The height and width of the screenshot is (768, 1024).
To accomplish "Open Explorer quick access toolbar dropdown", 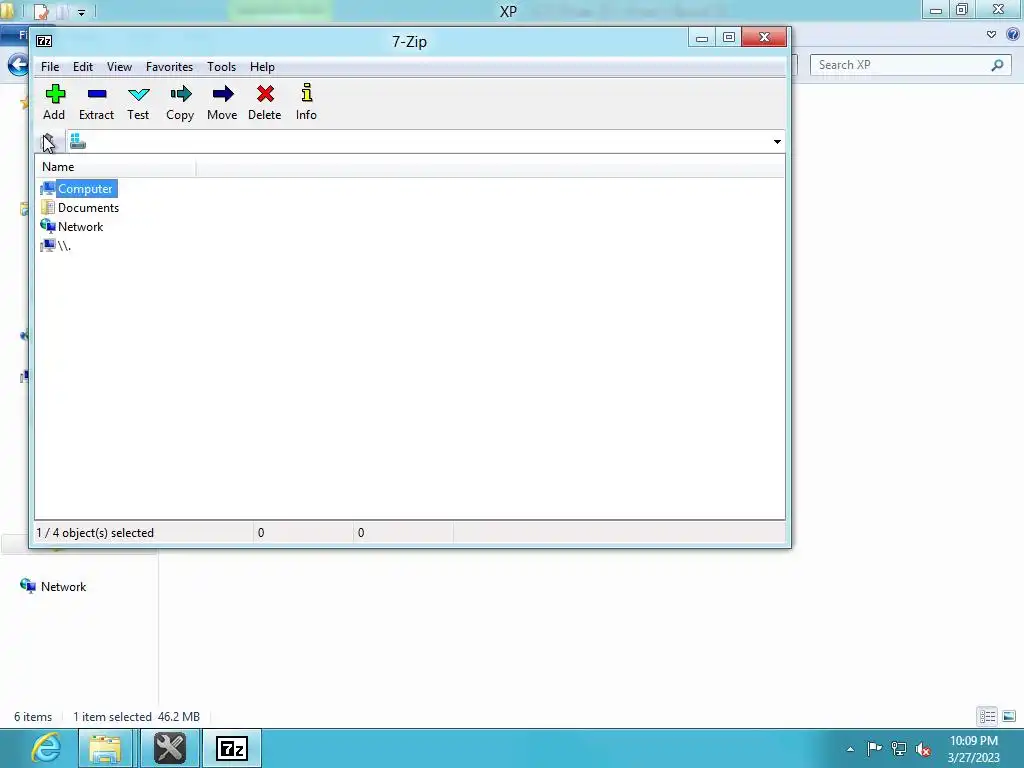I will click(82, 12).
